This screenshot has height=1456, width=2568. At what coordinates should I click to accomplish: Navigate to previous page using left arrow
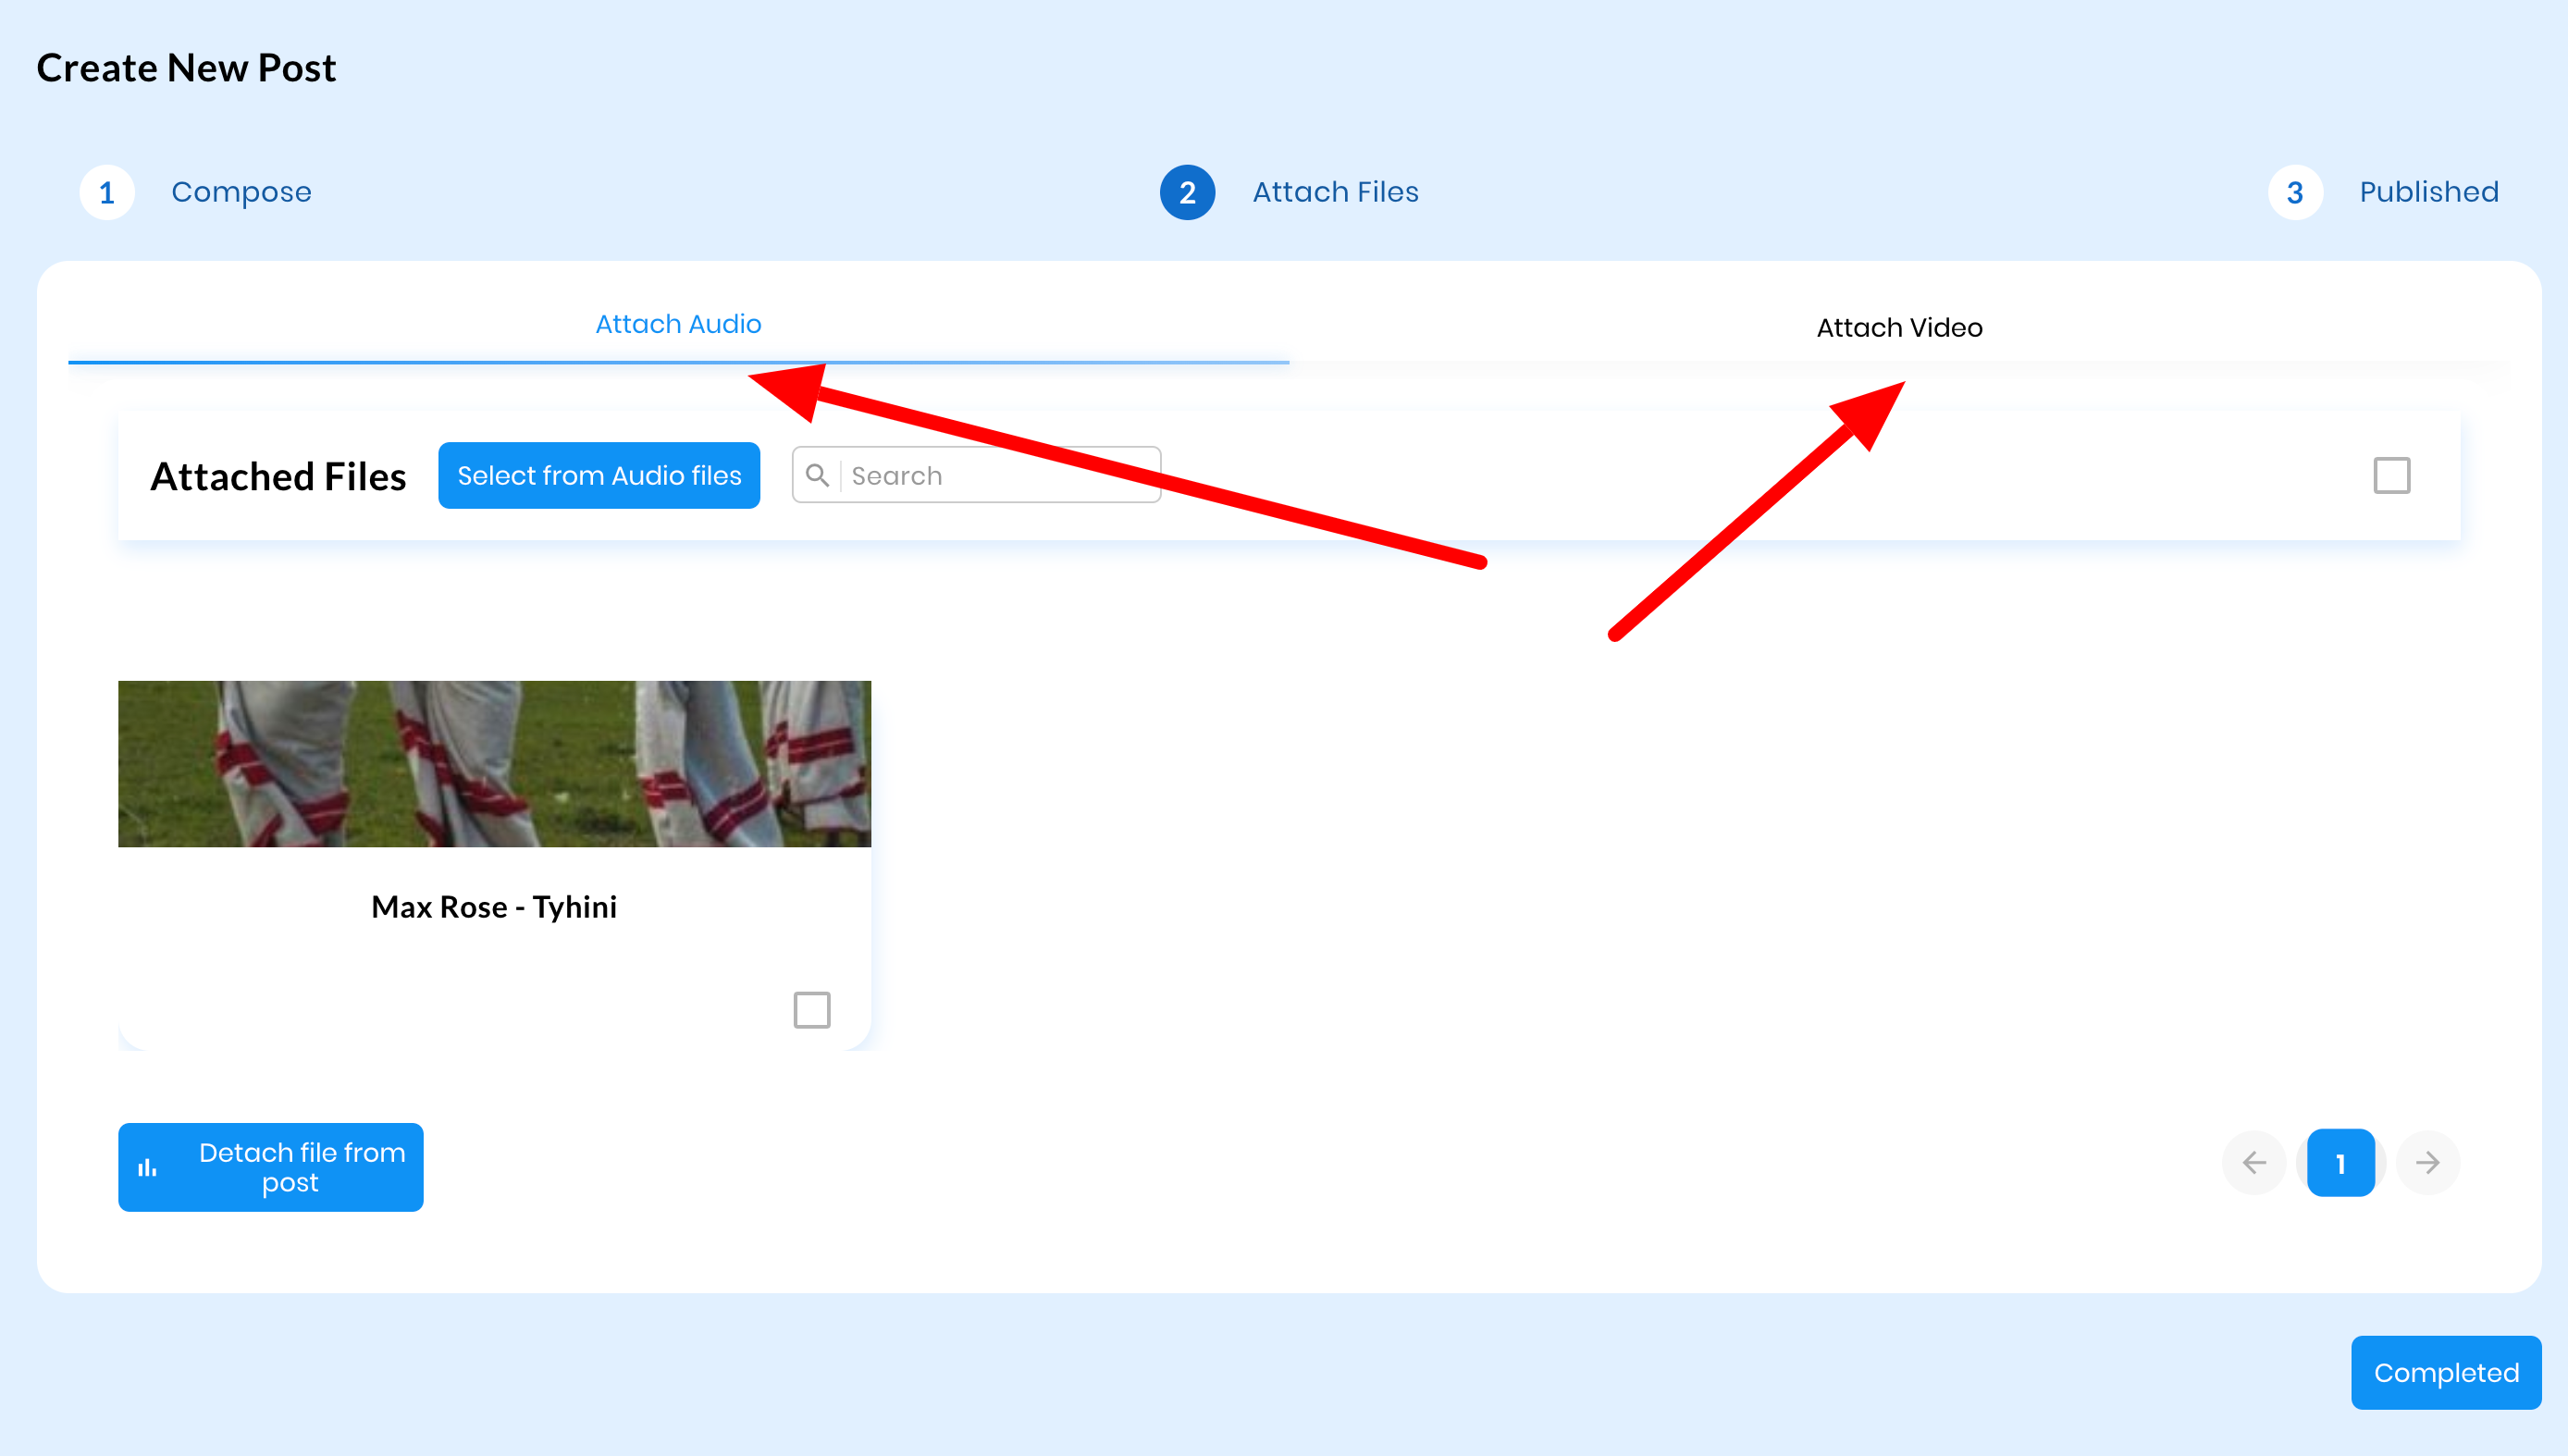click(2254, 1164)
